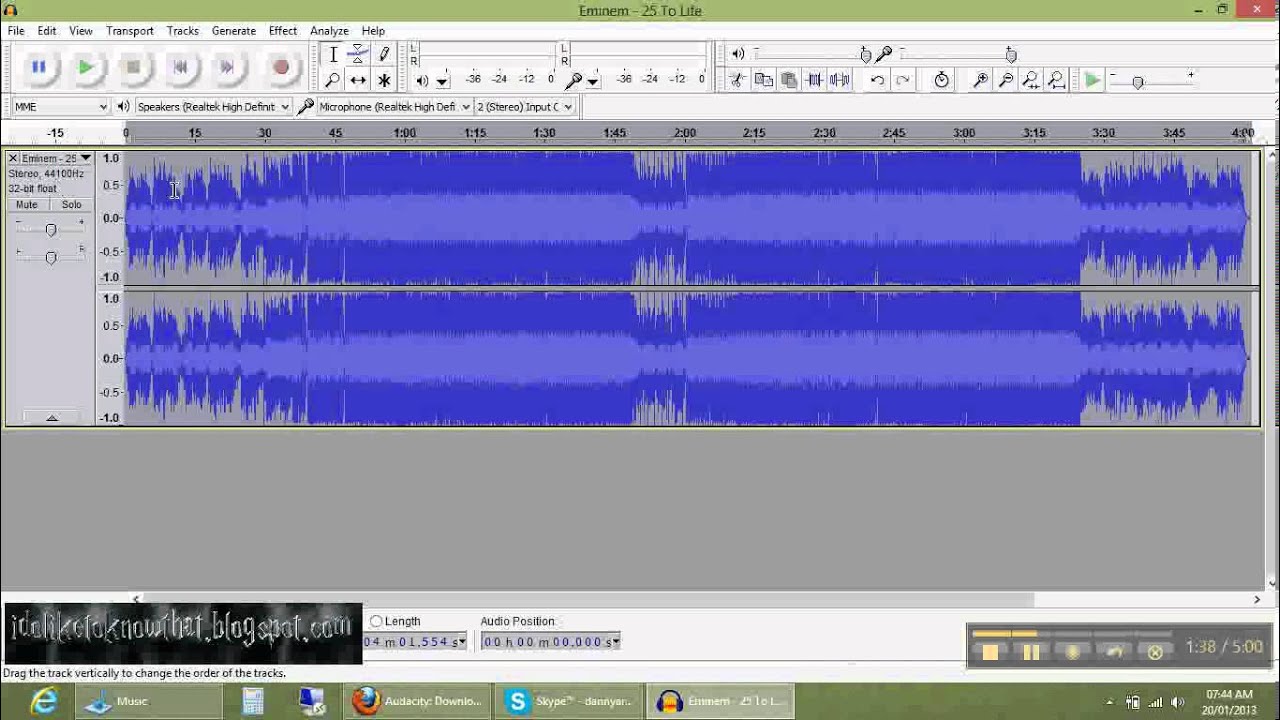Click the Pause transport button
Screen dimensions: 1280x720
tap(38, 67)
